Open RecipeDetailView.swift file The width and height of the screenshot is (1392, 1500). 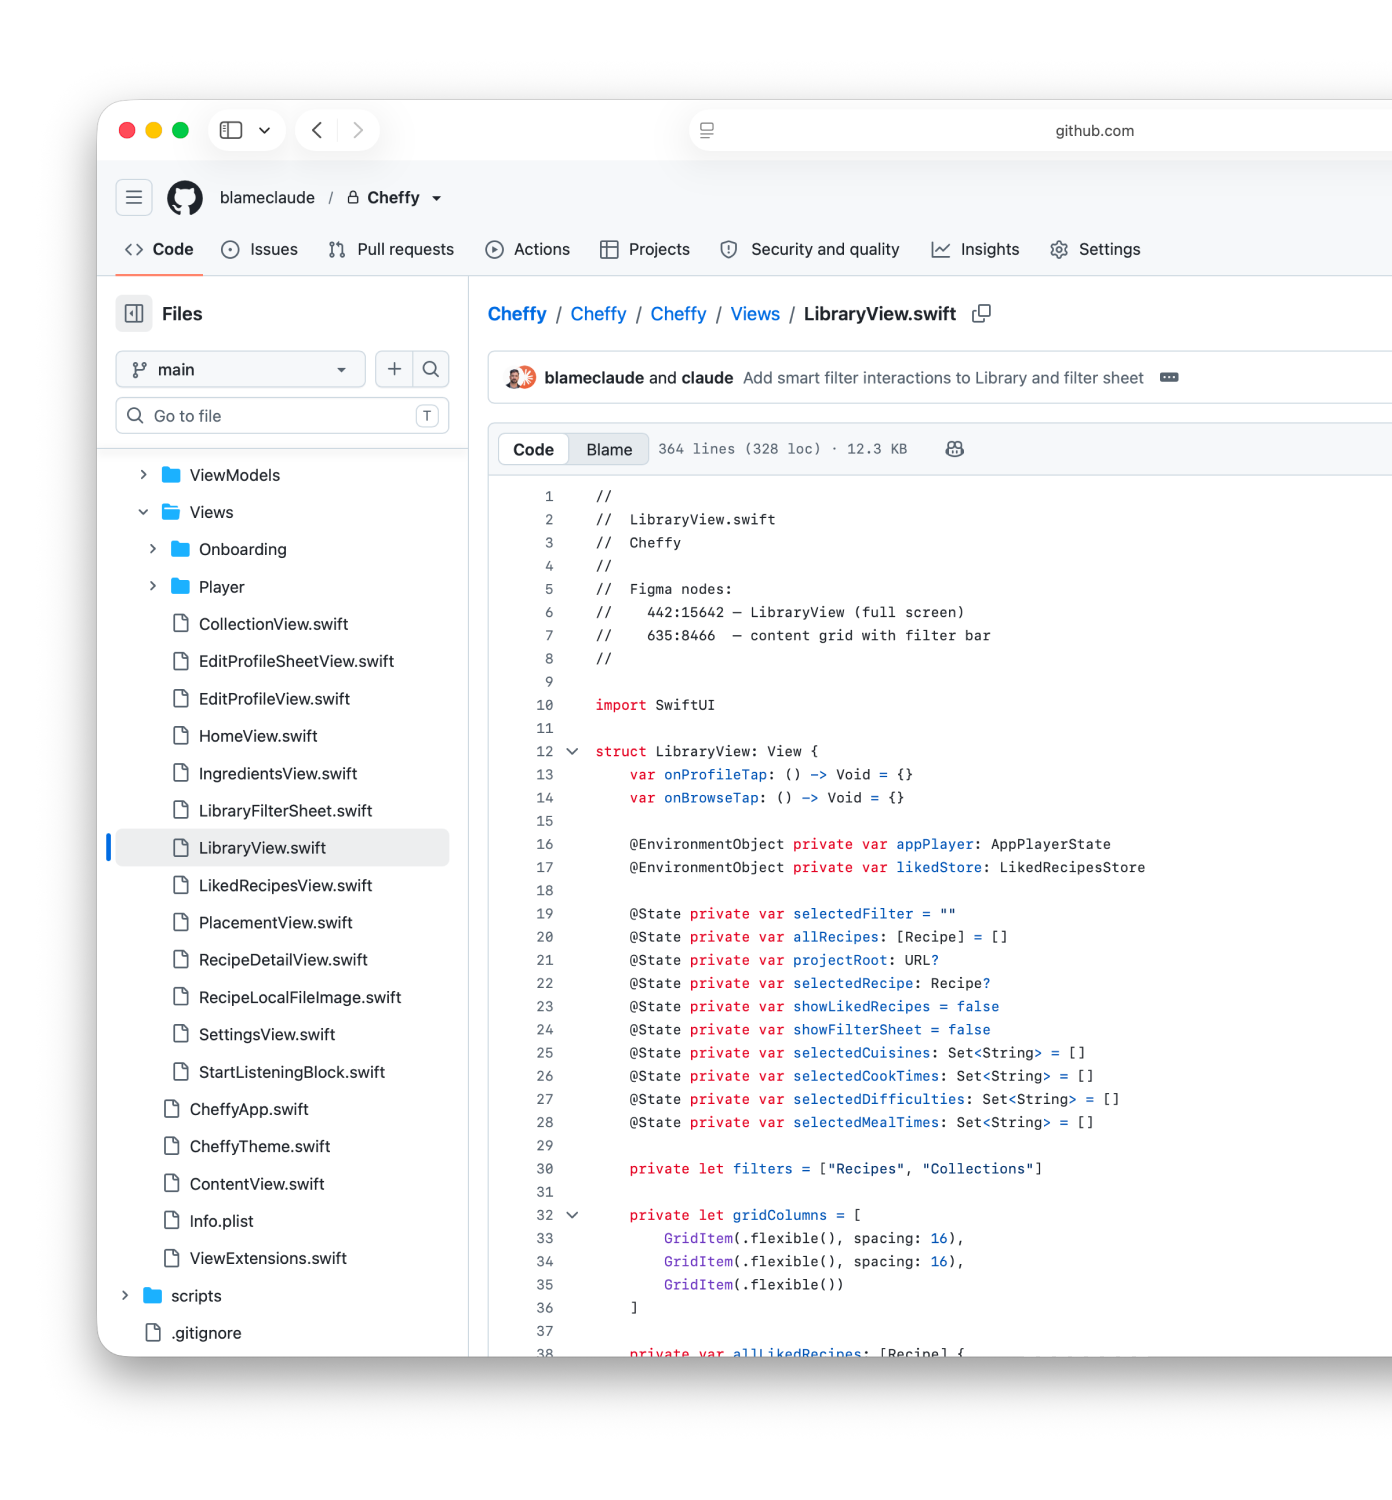282,960
